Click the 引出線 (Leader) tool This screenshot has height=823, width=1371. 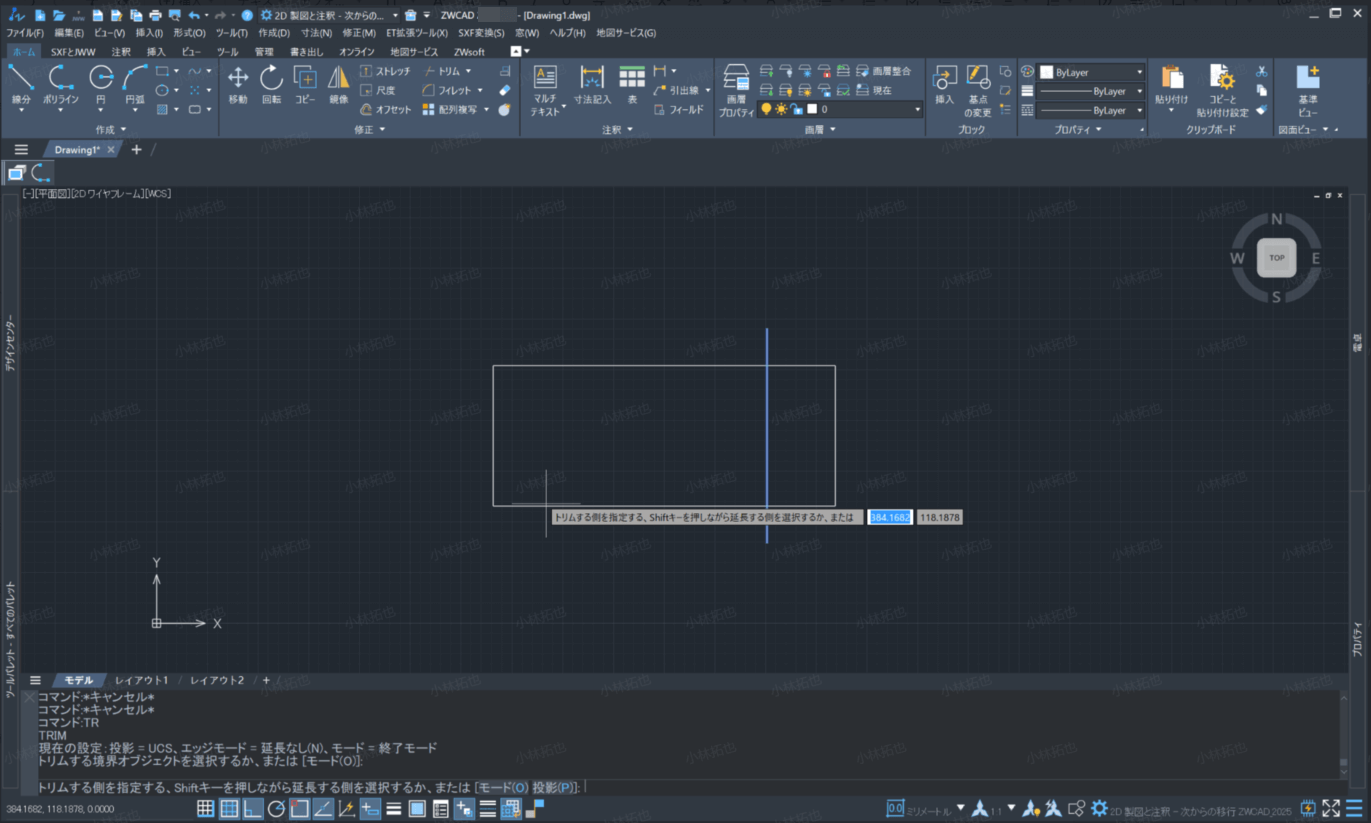[x=677, y=90]
